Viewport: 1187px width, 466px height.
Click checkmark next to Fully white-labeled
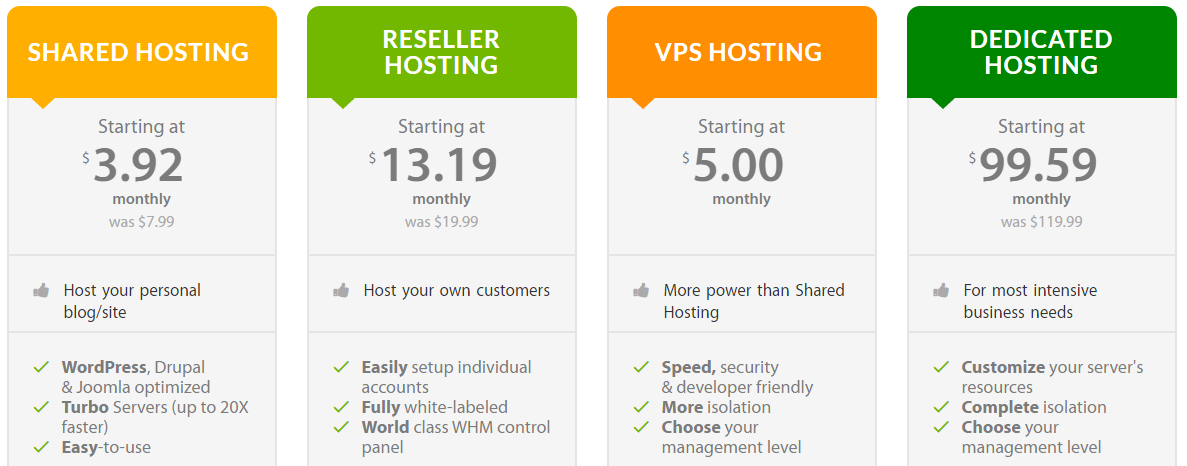(341, 407)
